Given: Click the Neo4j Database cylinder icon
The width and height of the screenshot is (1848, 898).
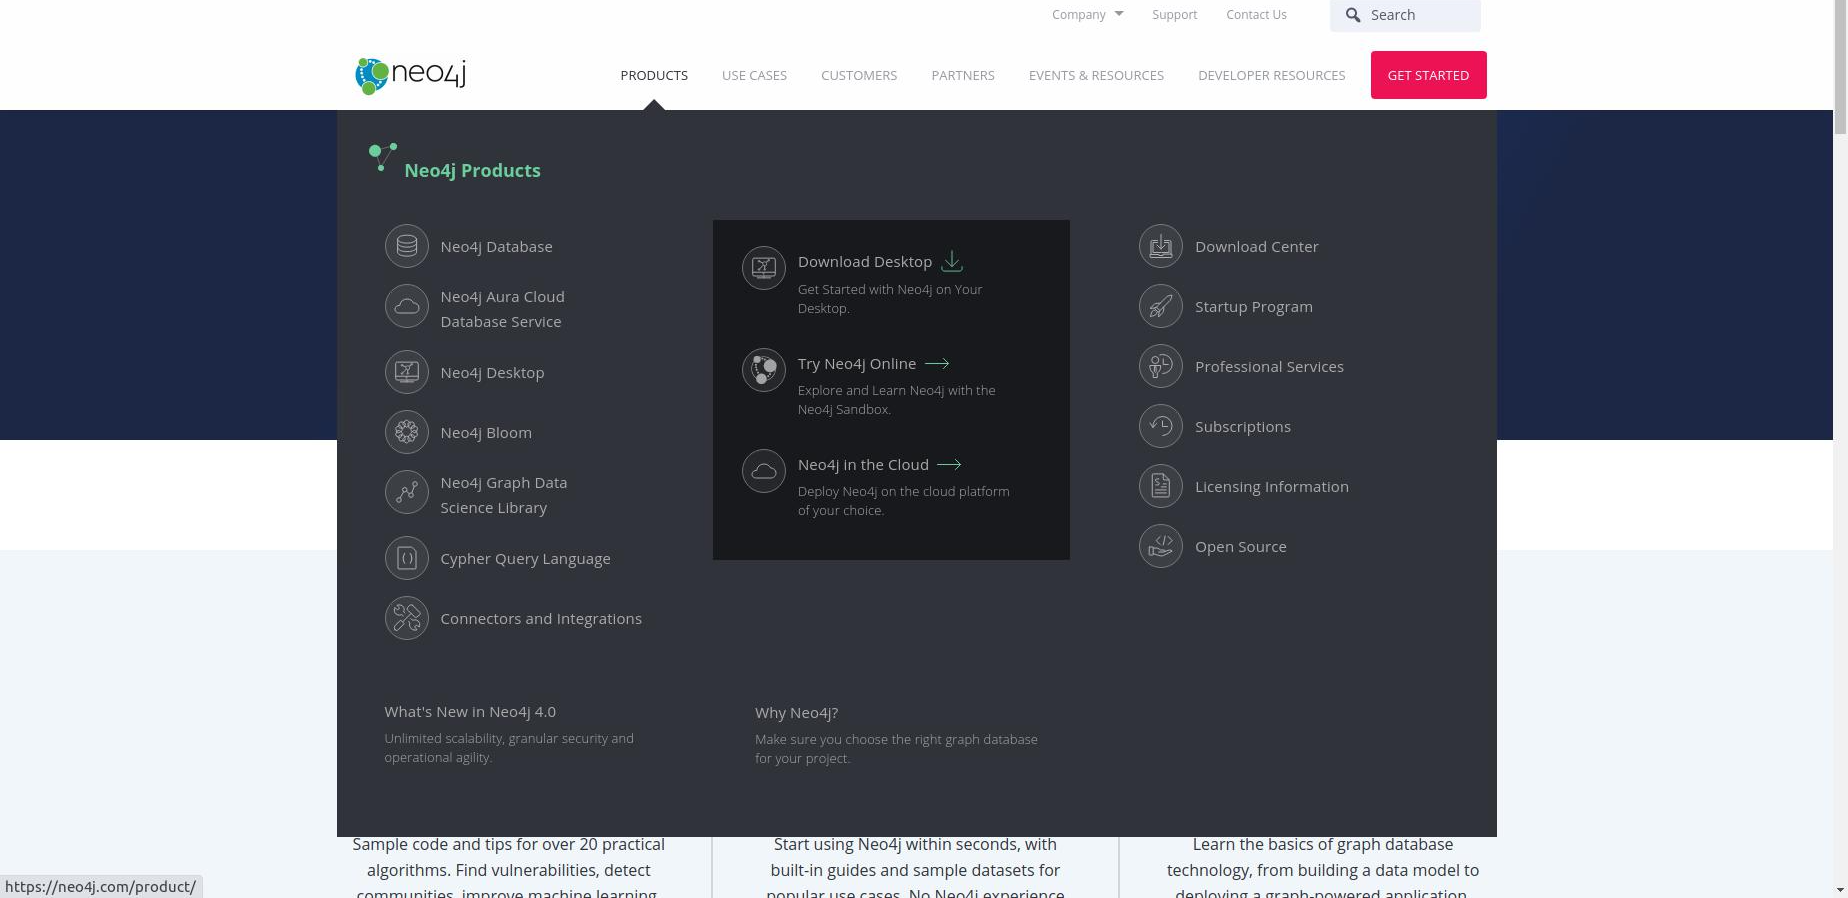Looking at the screenshot, I should (406, 246).
